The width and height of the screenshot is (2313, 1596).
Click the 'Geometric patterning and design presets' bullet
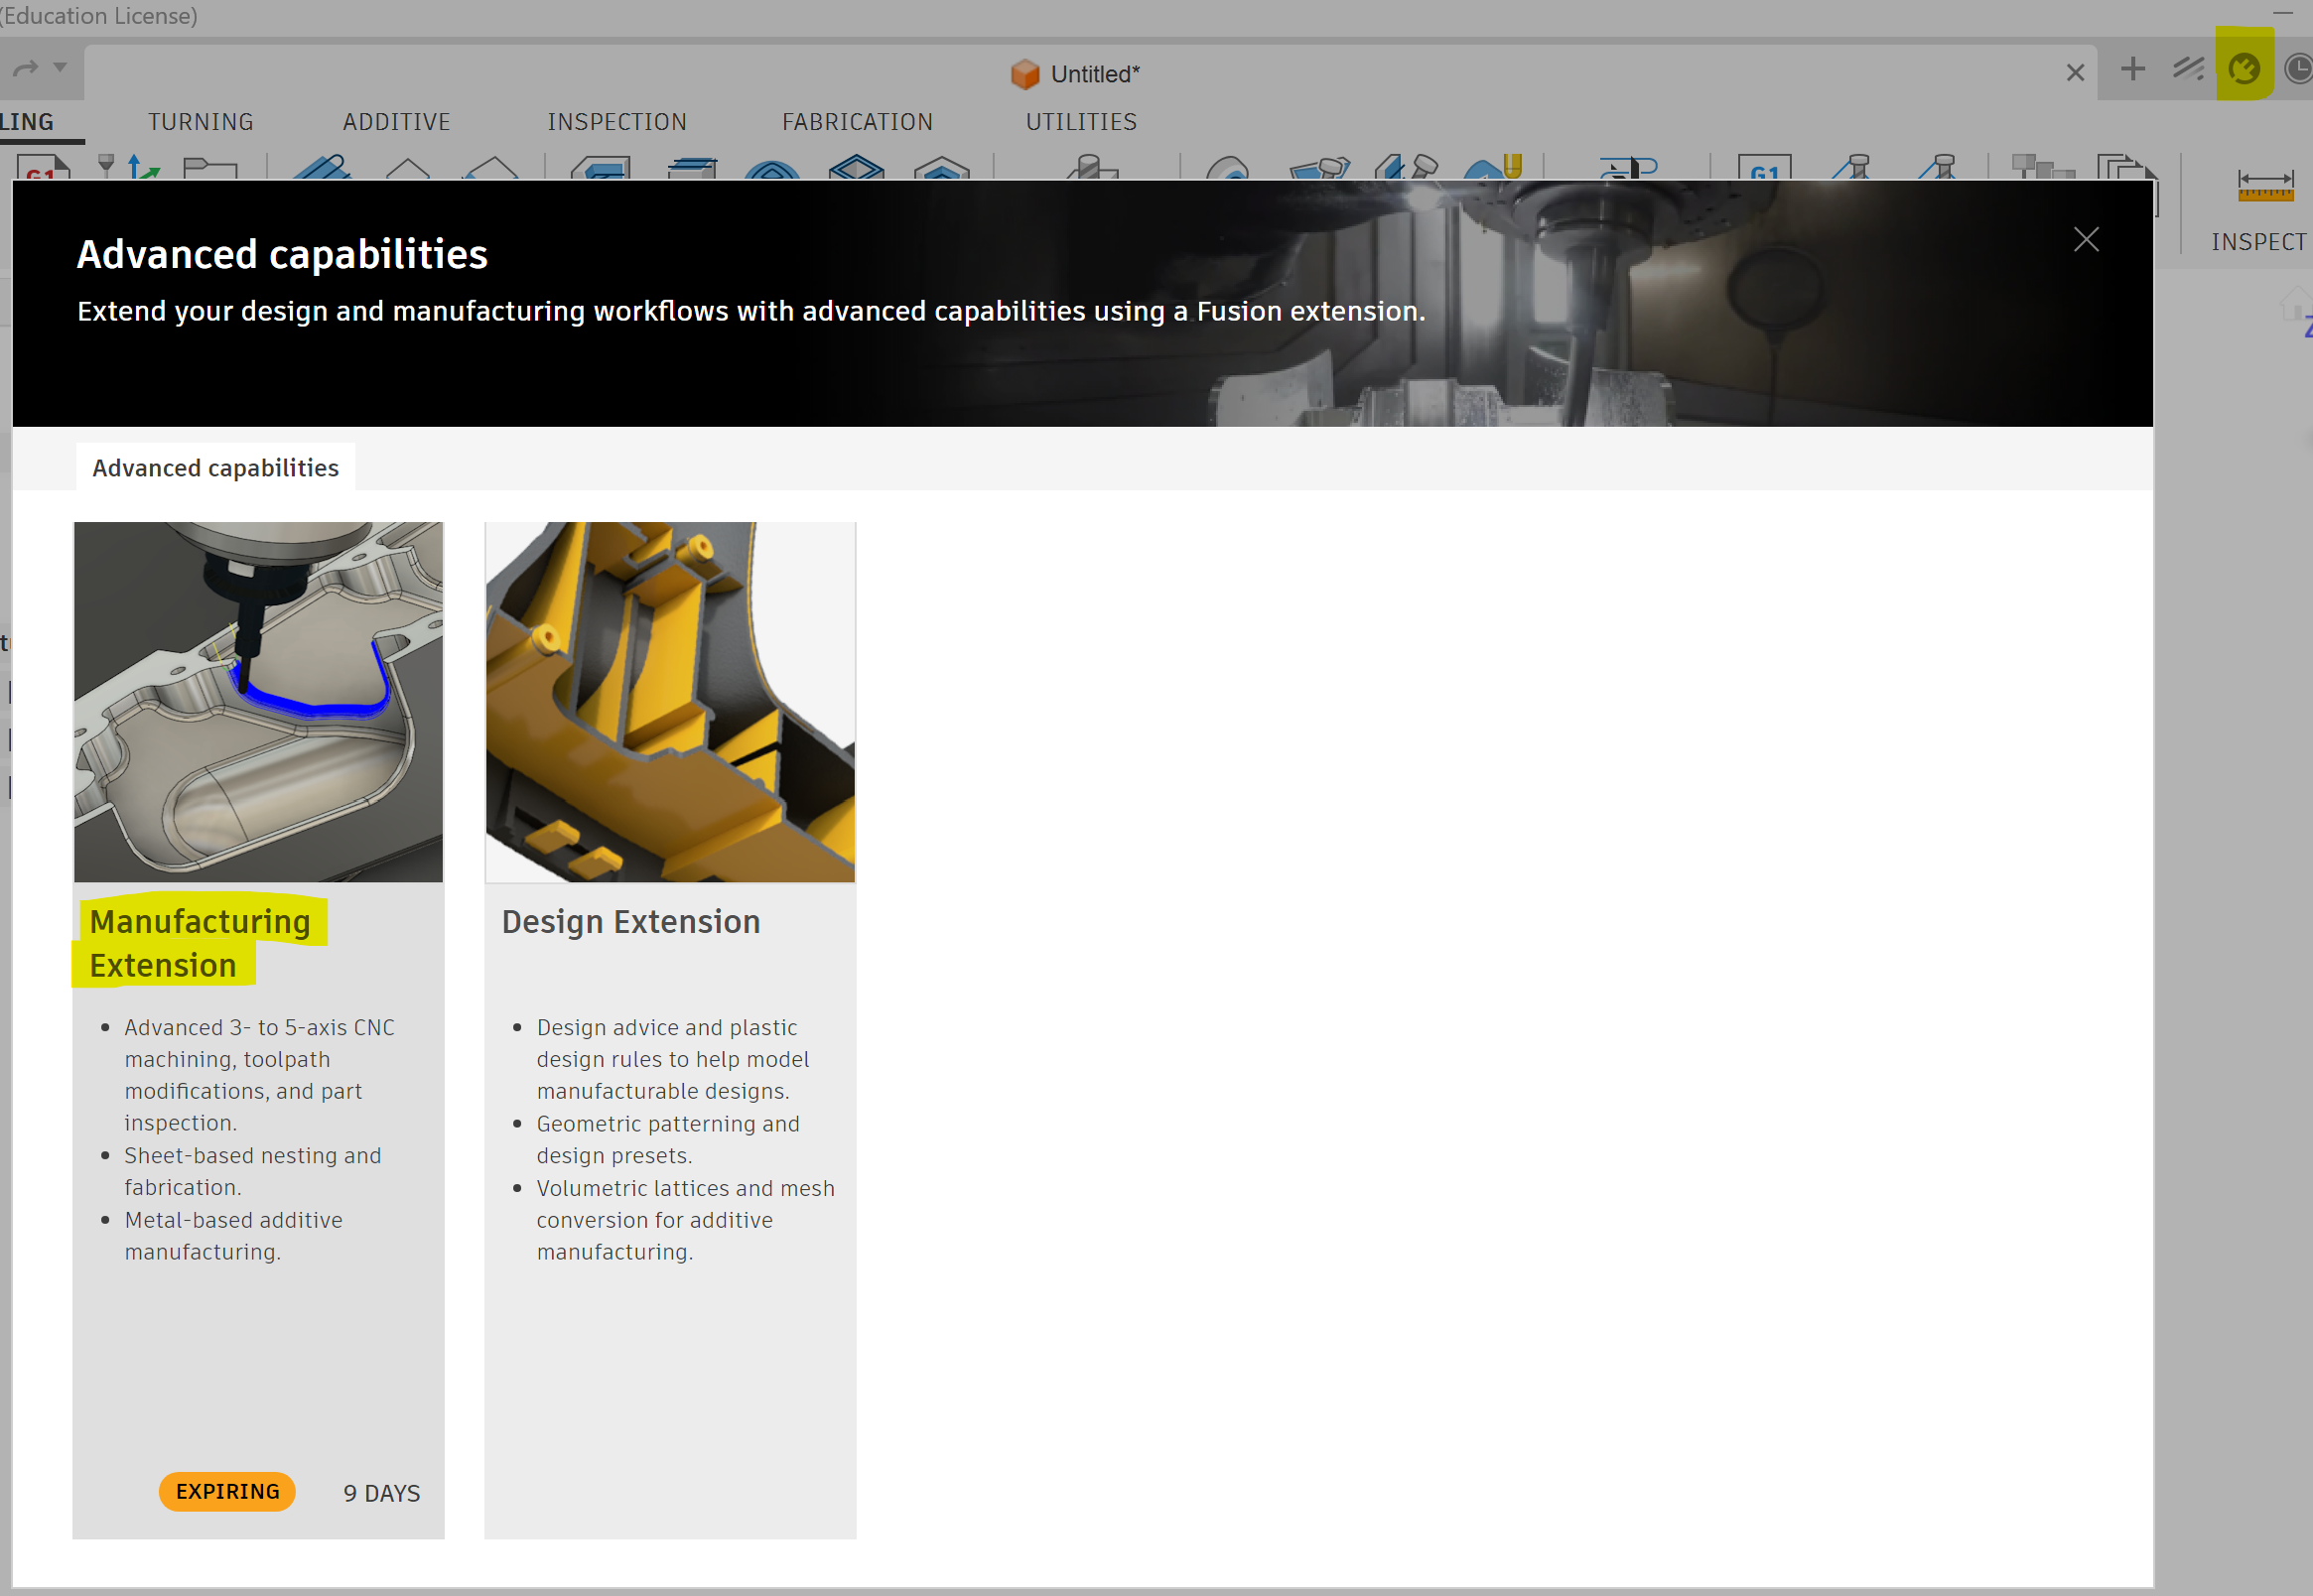pyautogui.click(x=668, y=1139)
